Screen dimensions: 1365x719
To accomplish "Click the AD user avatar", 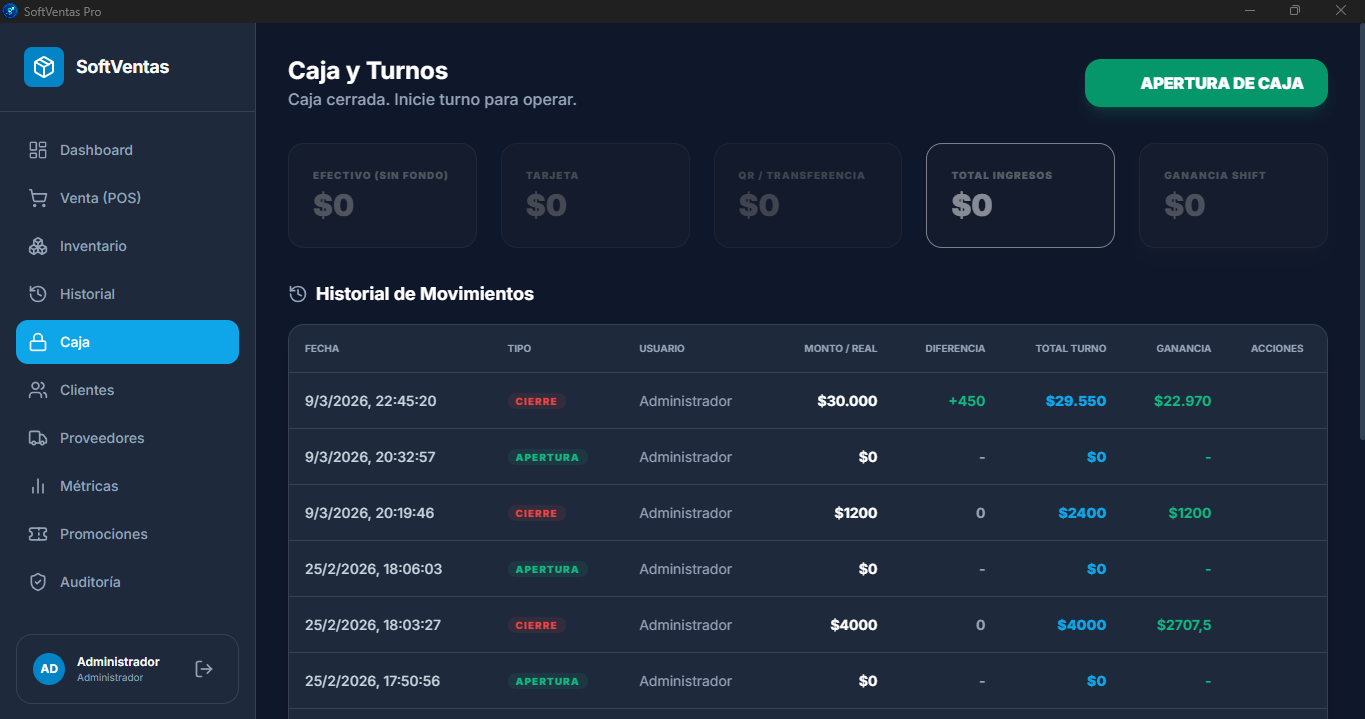I will point(49,669).
